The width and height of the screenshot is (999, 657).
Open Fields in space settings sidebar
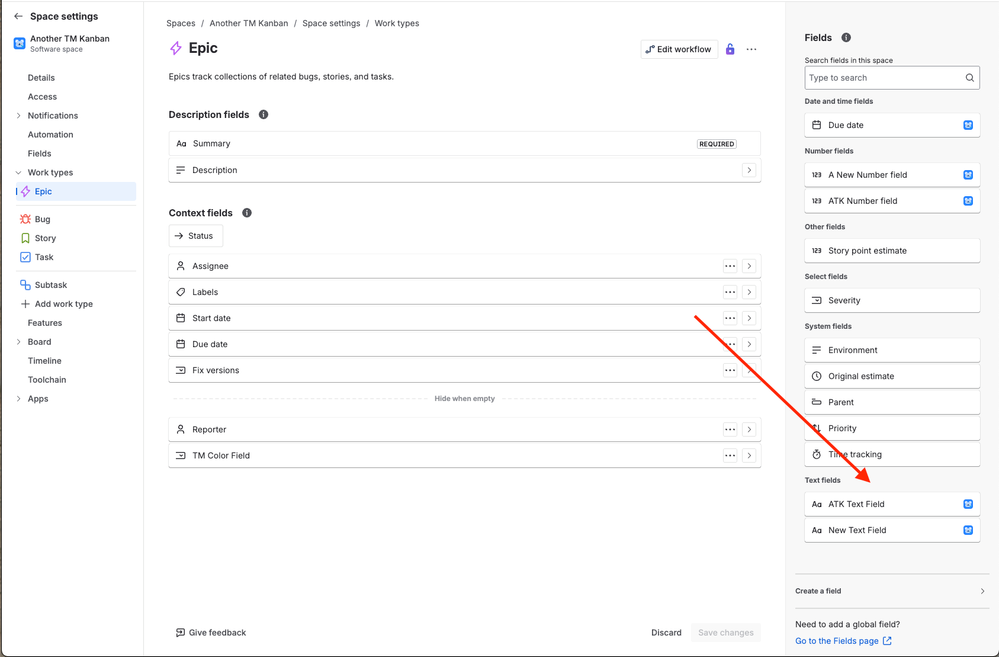coord(40,154)
